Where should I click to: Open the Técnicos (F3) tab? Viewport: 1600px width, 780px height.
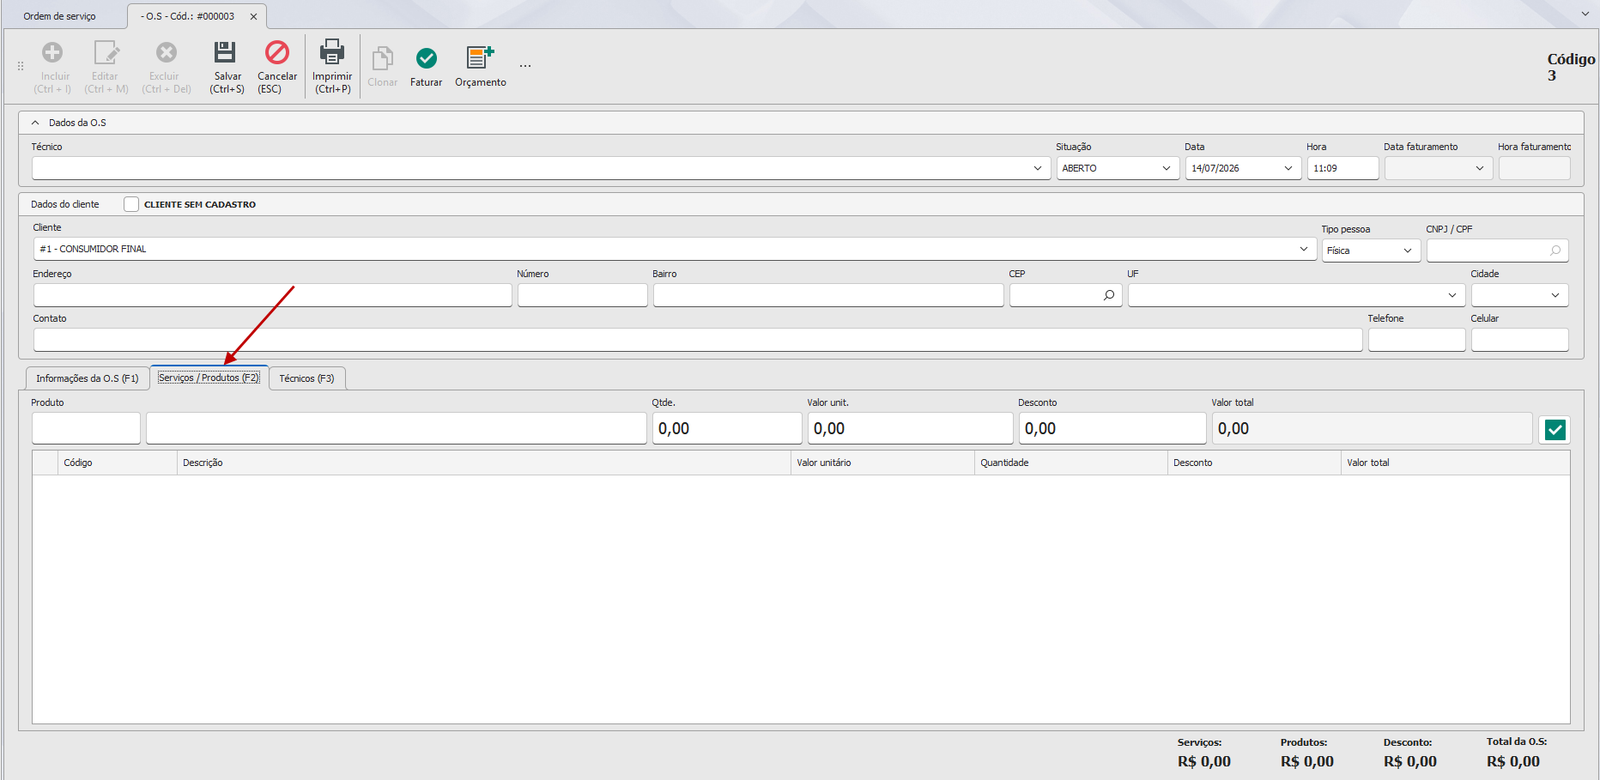pos(307,378)
